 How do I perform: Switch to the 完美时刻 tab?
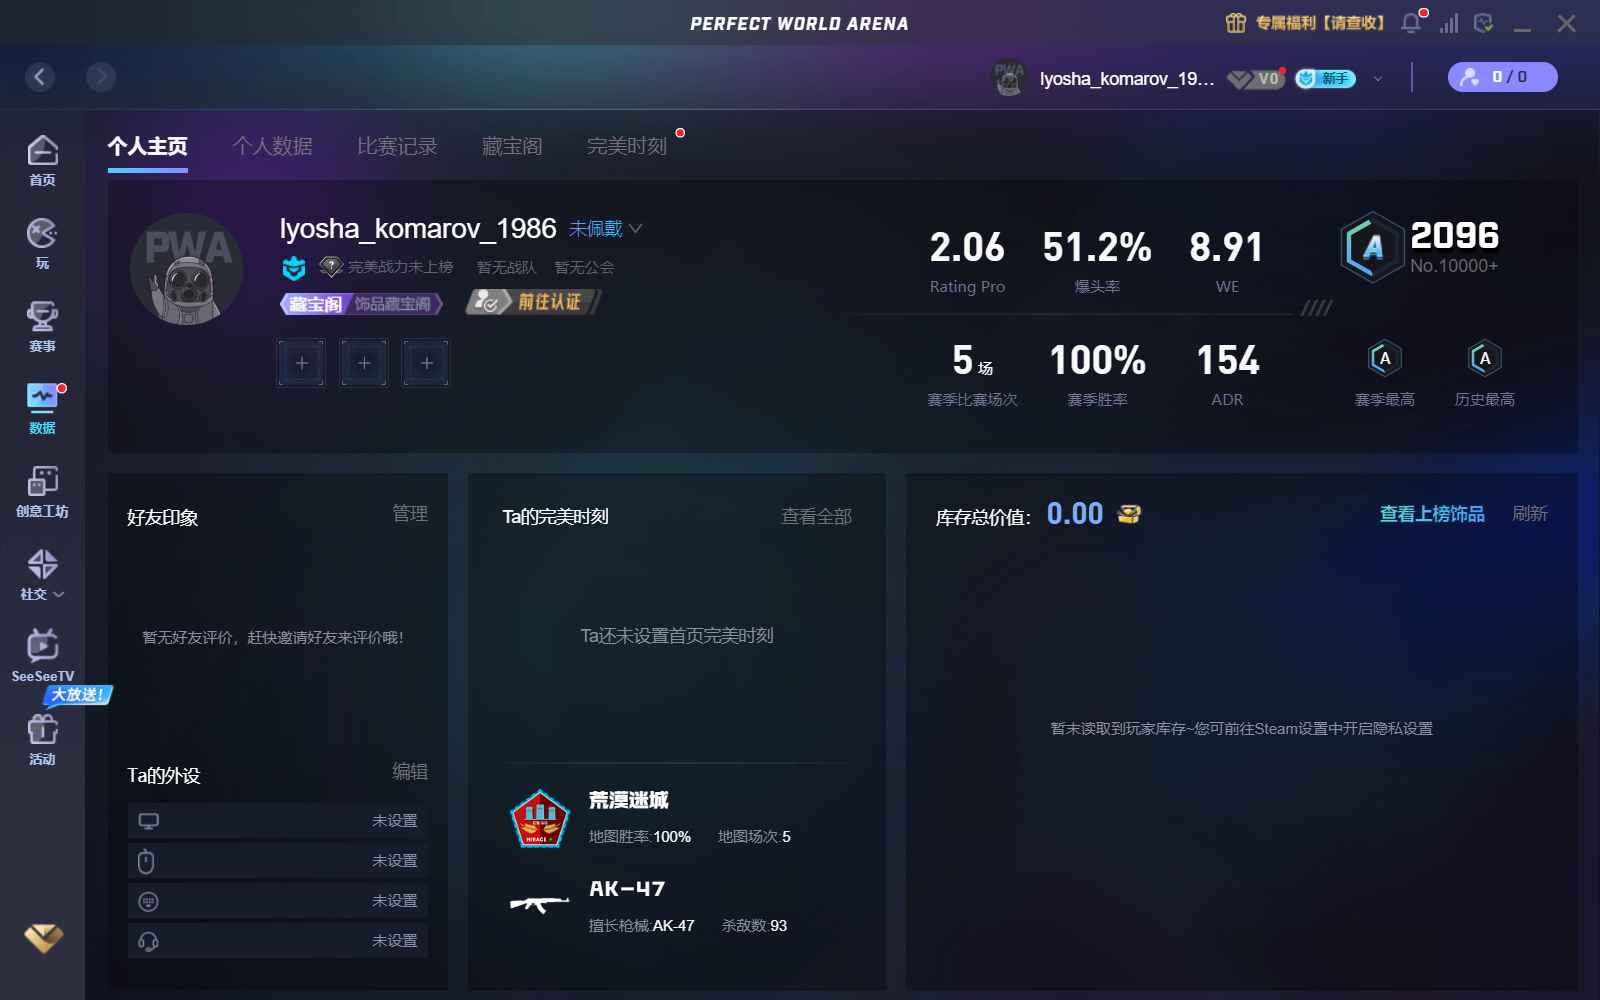coord(627,147)
